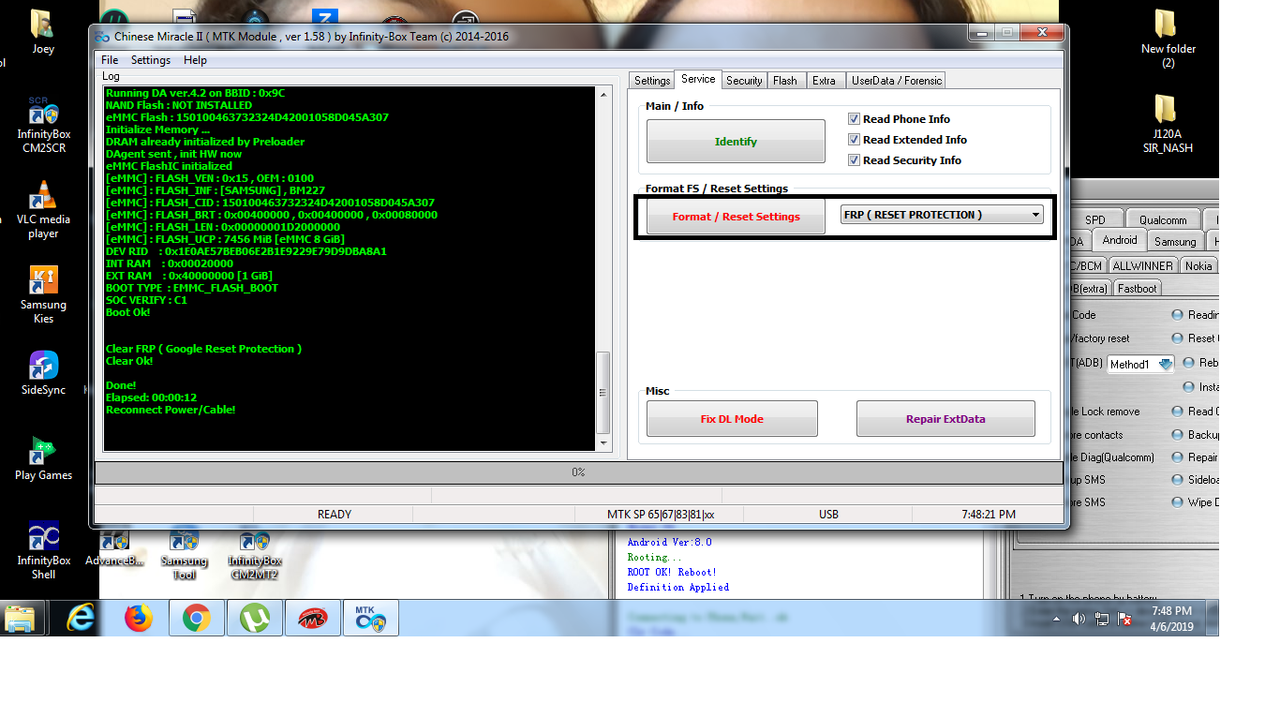Click the log scrollbar down arrow
Screen dimensions: 1280x720
(603, 443)
